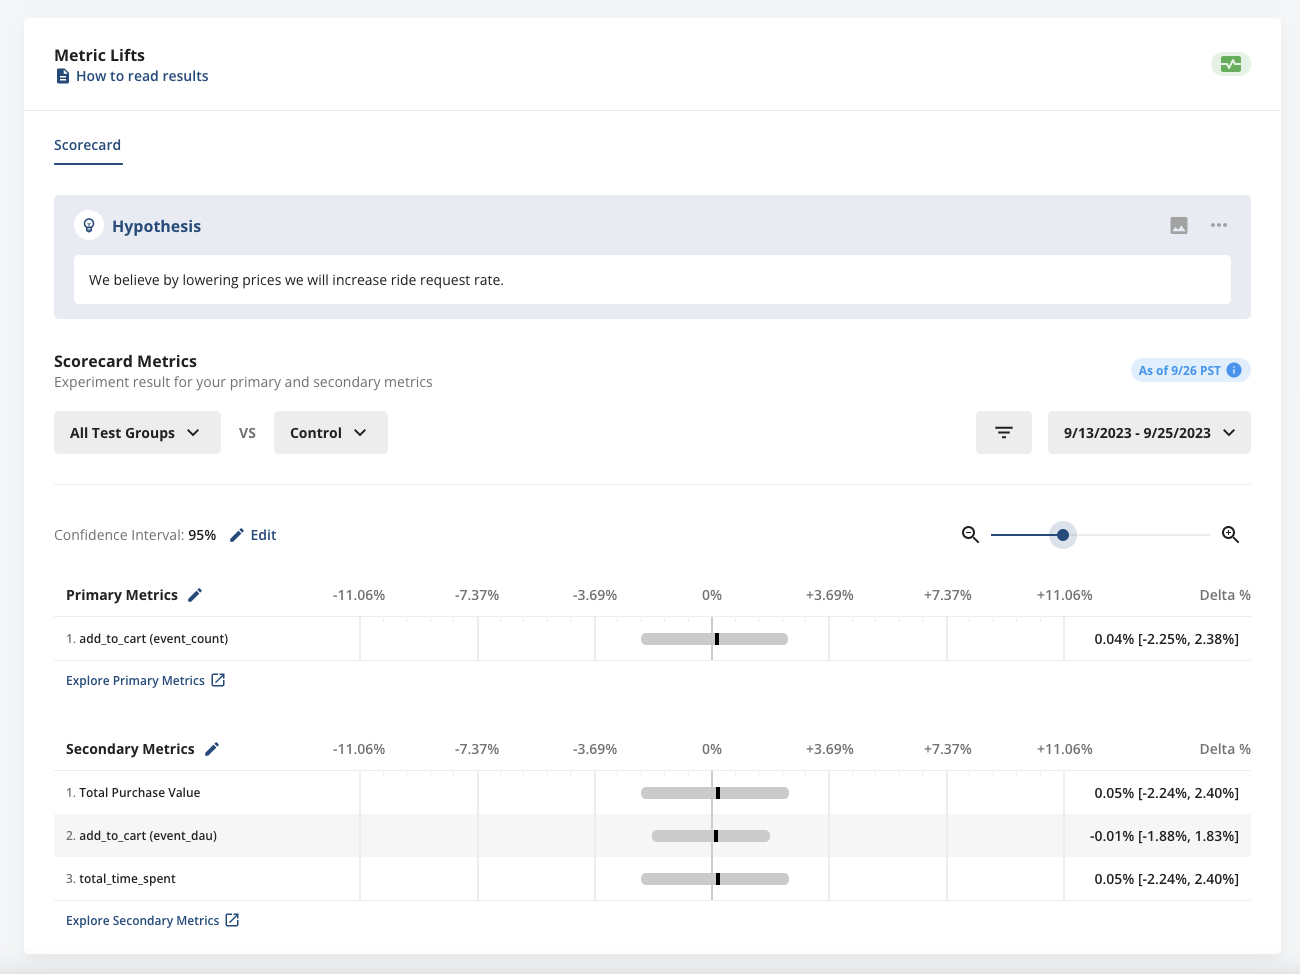1300x974 pixels.
Task: Edit Primary Metrics via the pencil icon
Action: [196, 594]
